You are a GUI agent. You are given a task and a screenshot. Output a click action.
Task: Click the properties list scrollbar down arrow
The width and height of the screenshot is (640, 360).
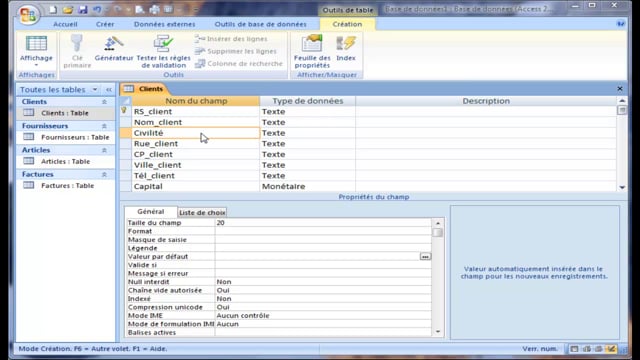click(x=438, y=332)
